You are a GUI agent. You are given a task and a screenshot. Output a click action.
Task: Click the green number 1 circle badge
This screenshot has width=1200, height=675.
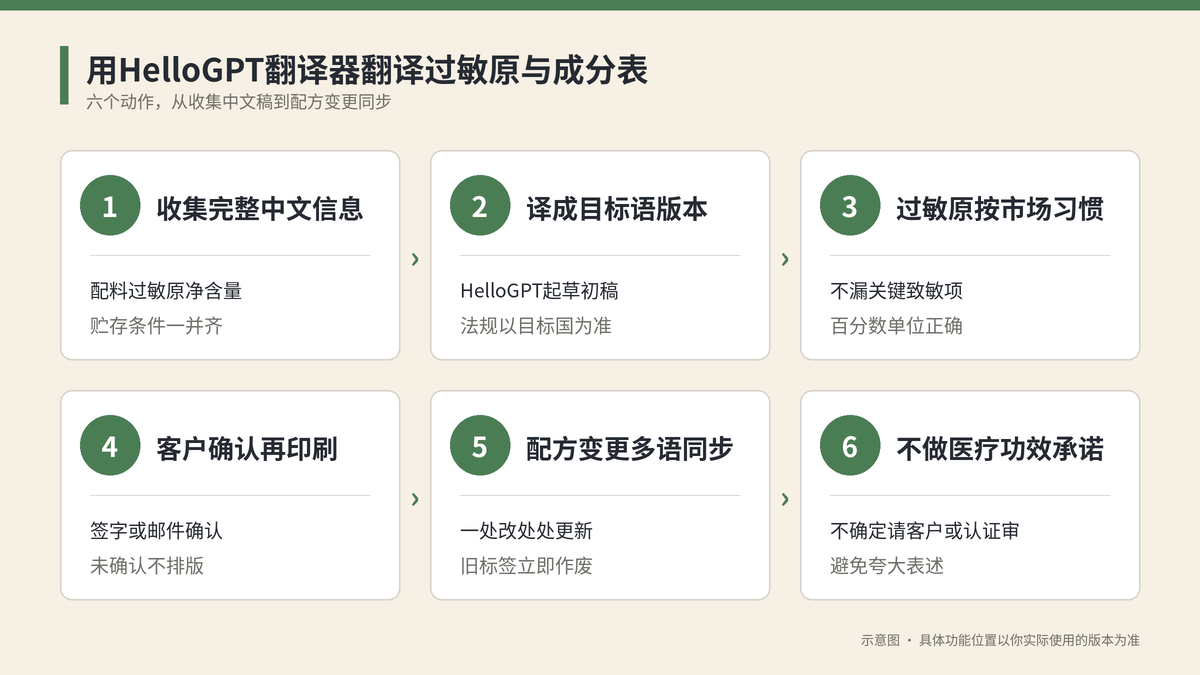point(110,207)
